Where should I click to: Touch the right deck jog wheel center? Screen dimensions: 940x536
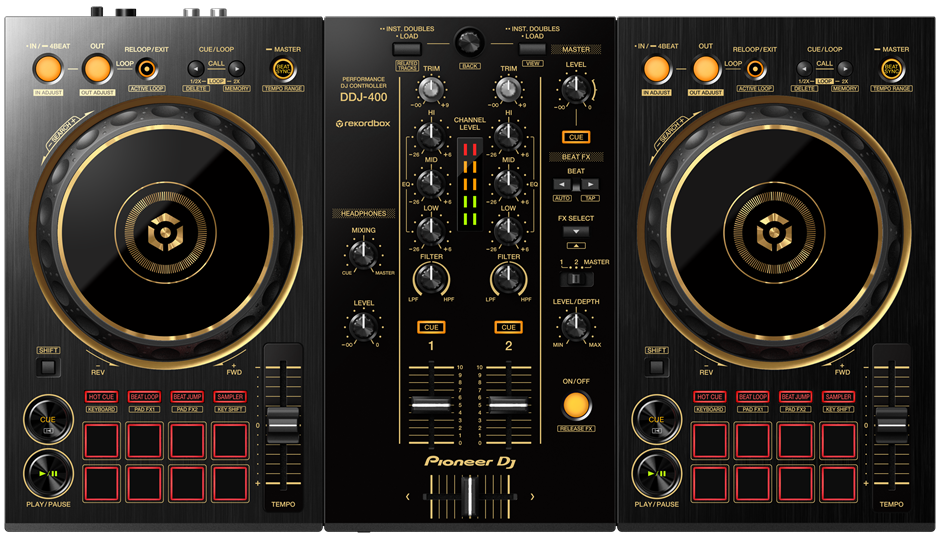(775, 233)
